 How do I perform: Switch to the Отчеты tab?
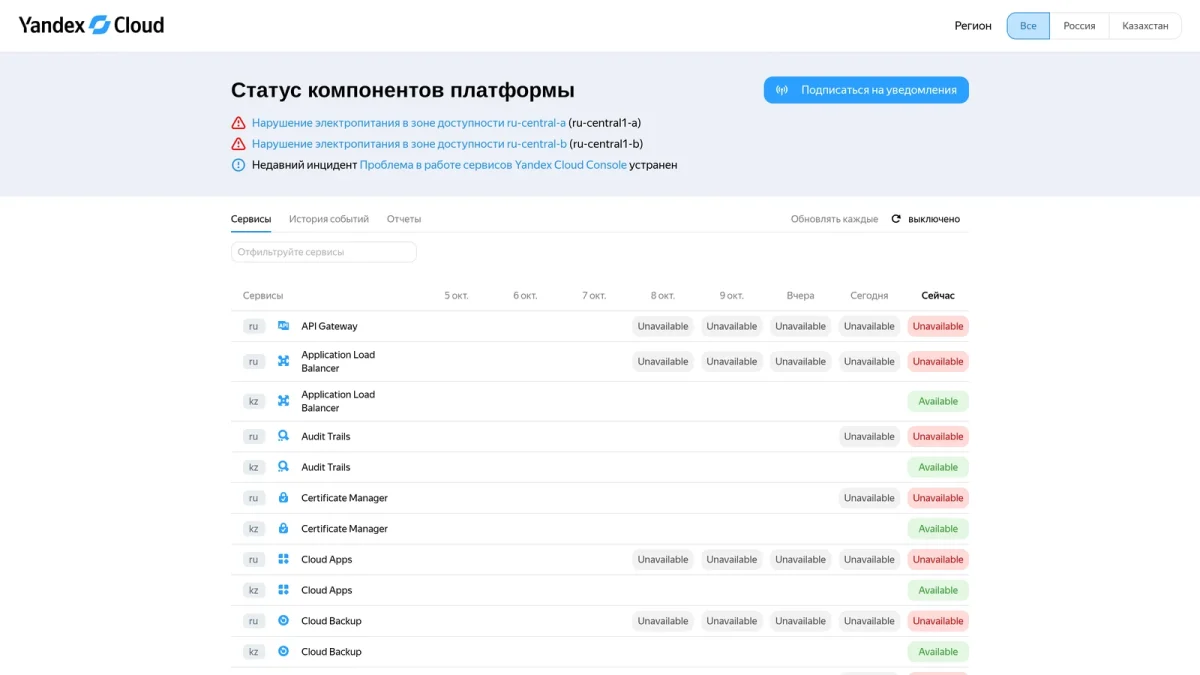point(404,219)
